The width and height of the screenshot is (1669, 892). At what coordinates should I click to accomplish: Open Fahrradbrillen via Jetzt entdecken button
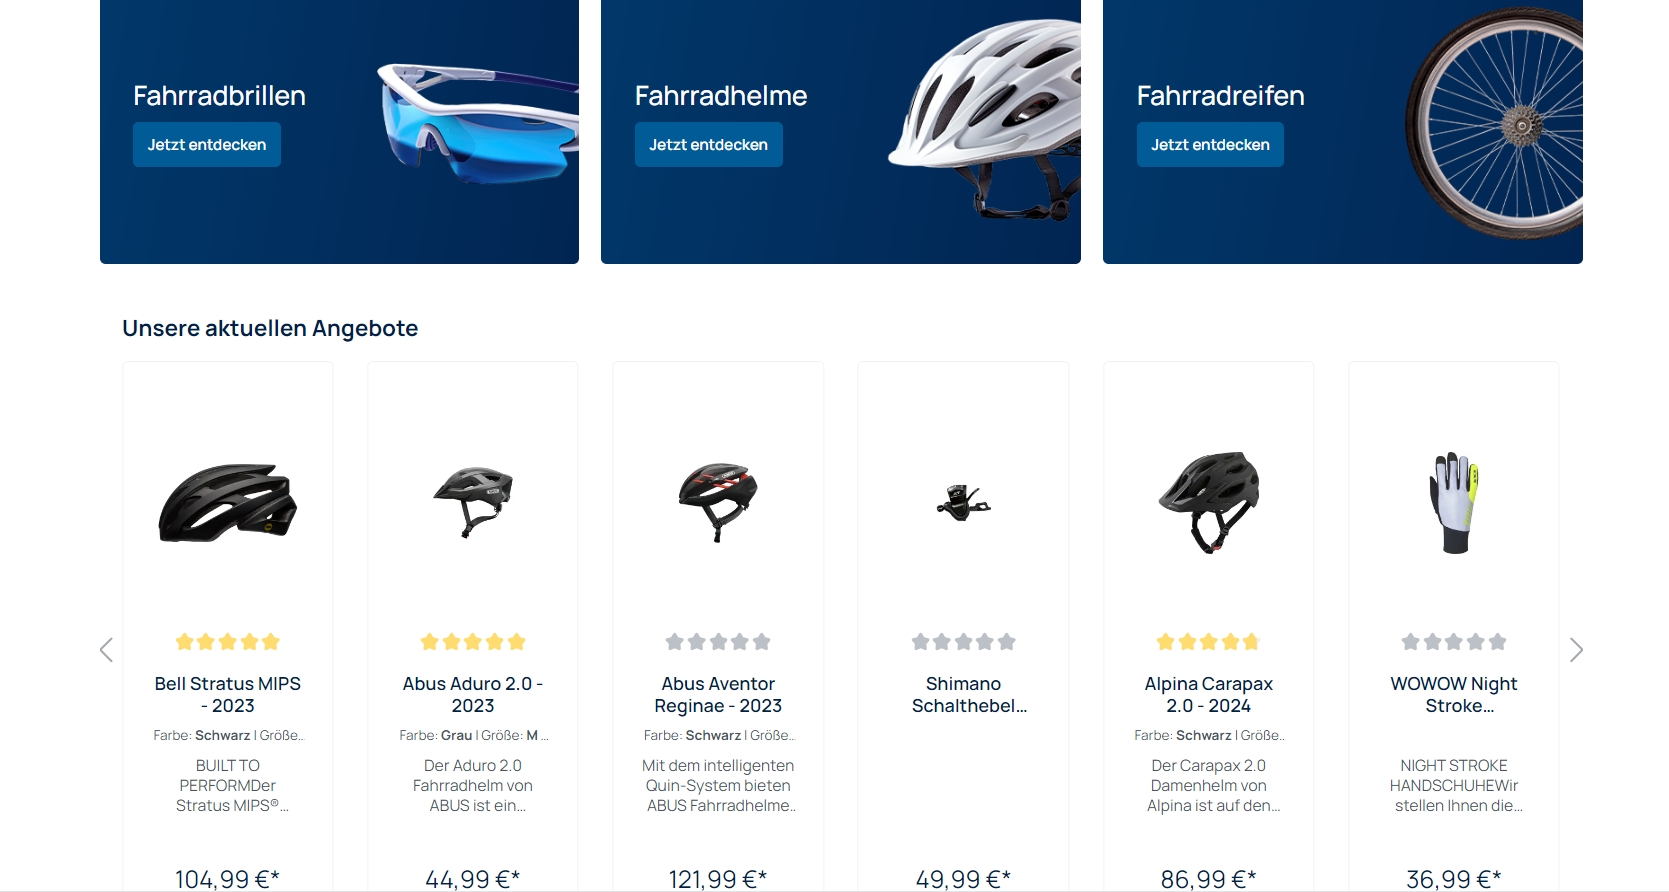click(x=207, y=145)
